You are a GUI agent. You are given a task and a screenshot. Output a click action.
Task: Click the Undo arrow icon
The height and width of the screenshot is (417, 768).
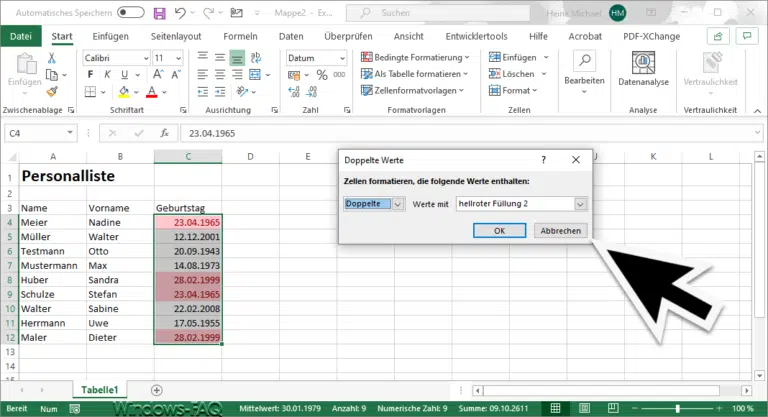180,13
